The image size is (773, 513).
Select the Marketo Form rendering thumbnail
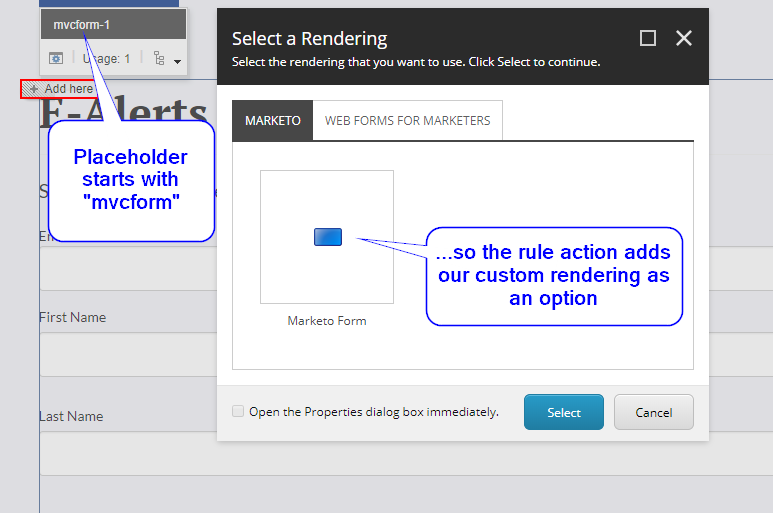tap(327, 237)
